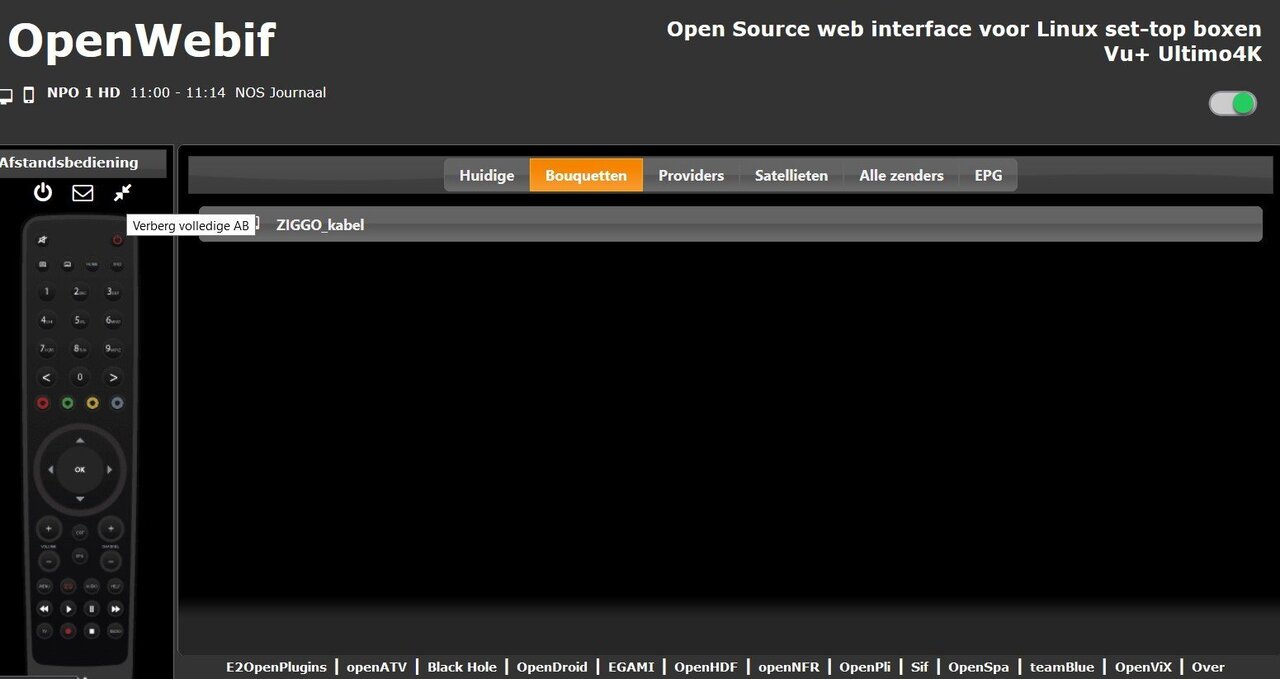Flip the green toggle switch at top right

coord(1231,102)
